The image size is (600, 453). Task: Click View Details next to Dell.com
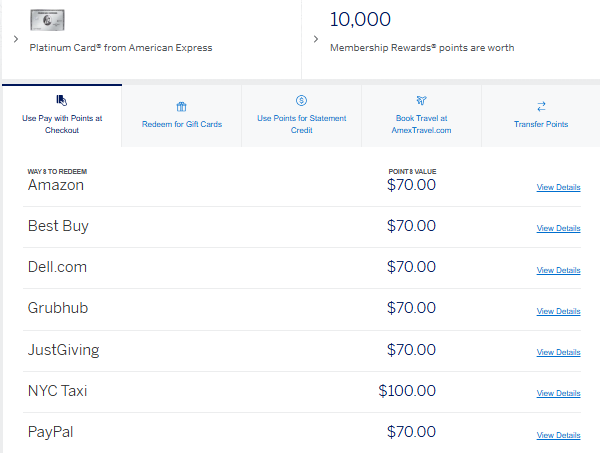pos(558,270)
